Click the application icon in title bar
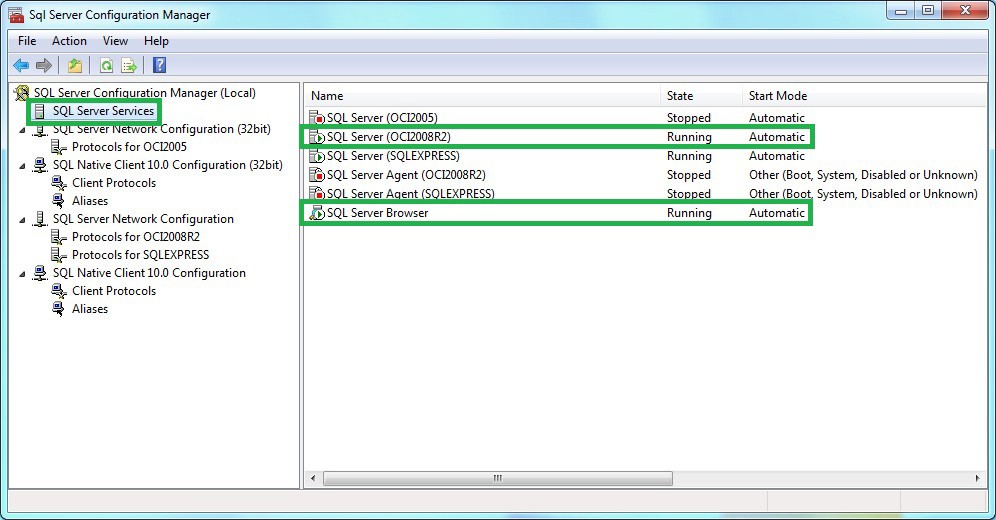The height and width of the screenshot is (520, 996). click(x=17, y=15)
